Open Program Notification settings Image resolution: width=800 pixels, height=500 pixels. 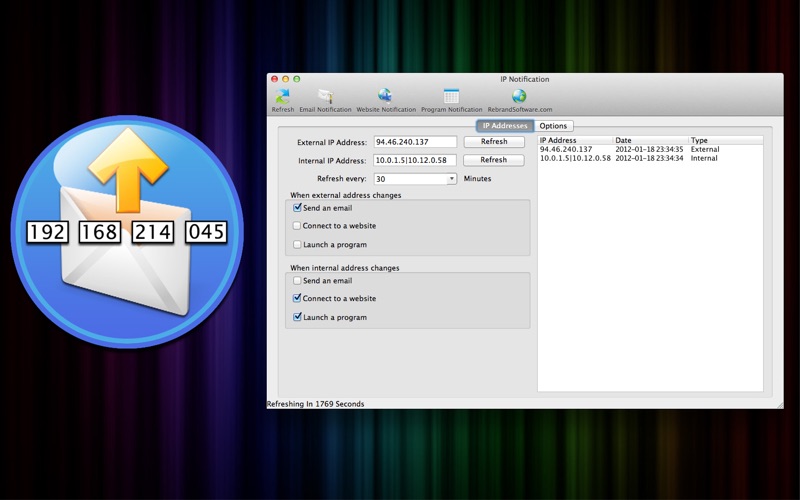point(451,97)
